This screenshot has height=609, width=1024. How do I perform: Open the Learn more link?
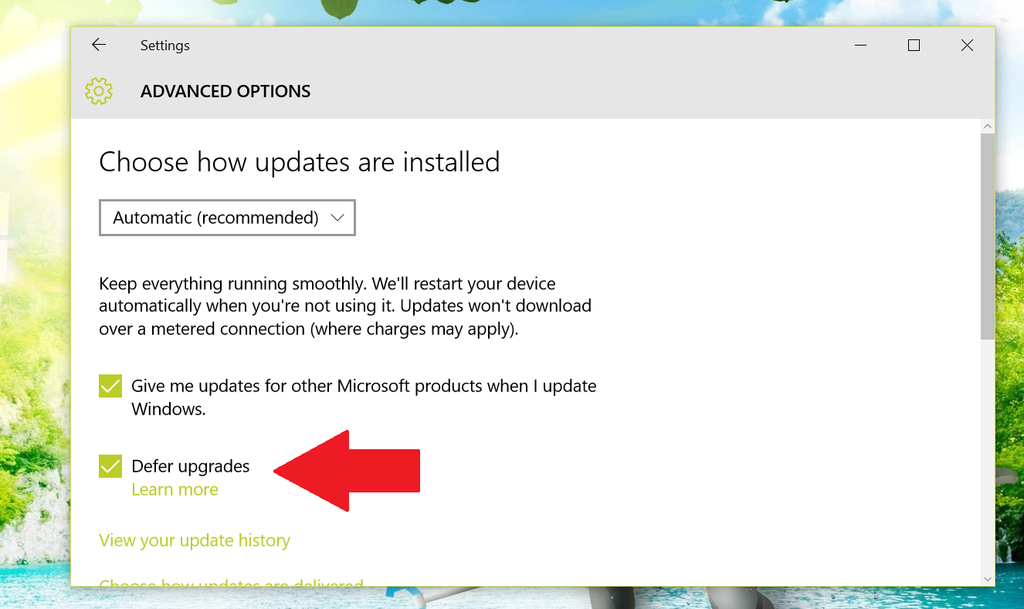tap(174, 489)
